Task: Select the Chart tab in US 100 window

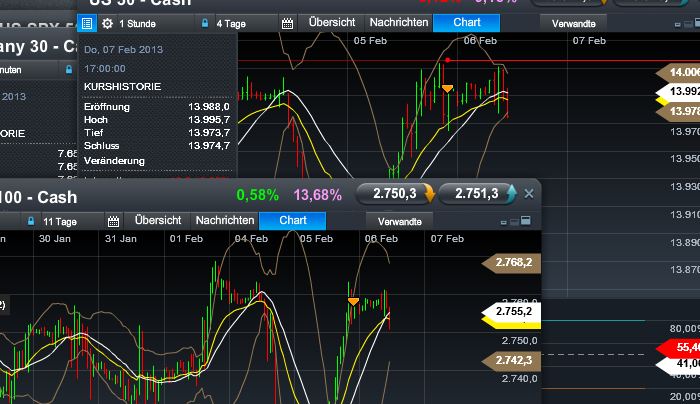Action: pos(292,221)
